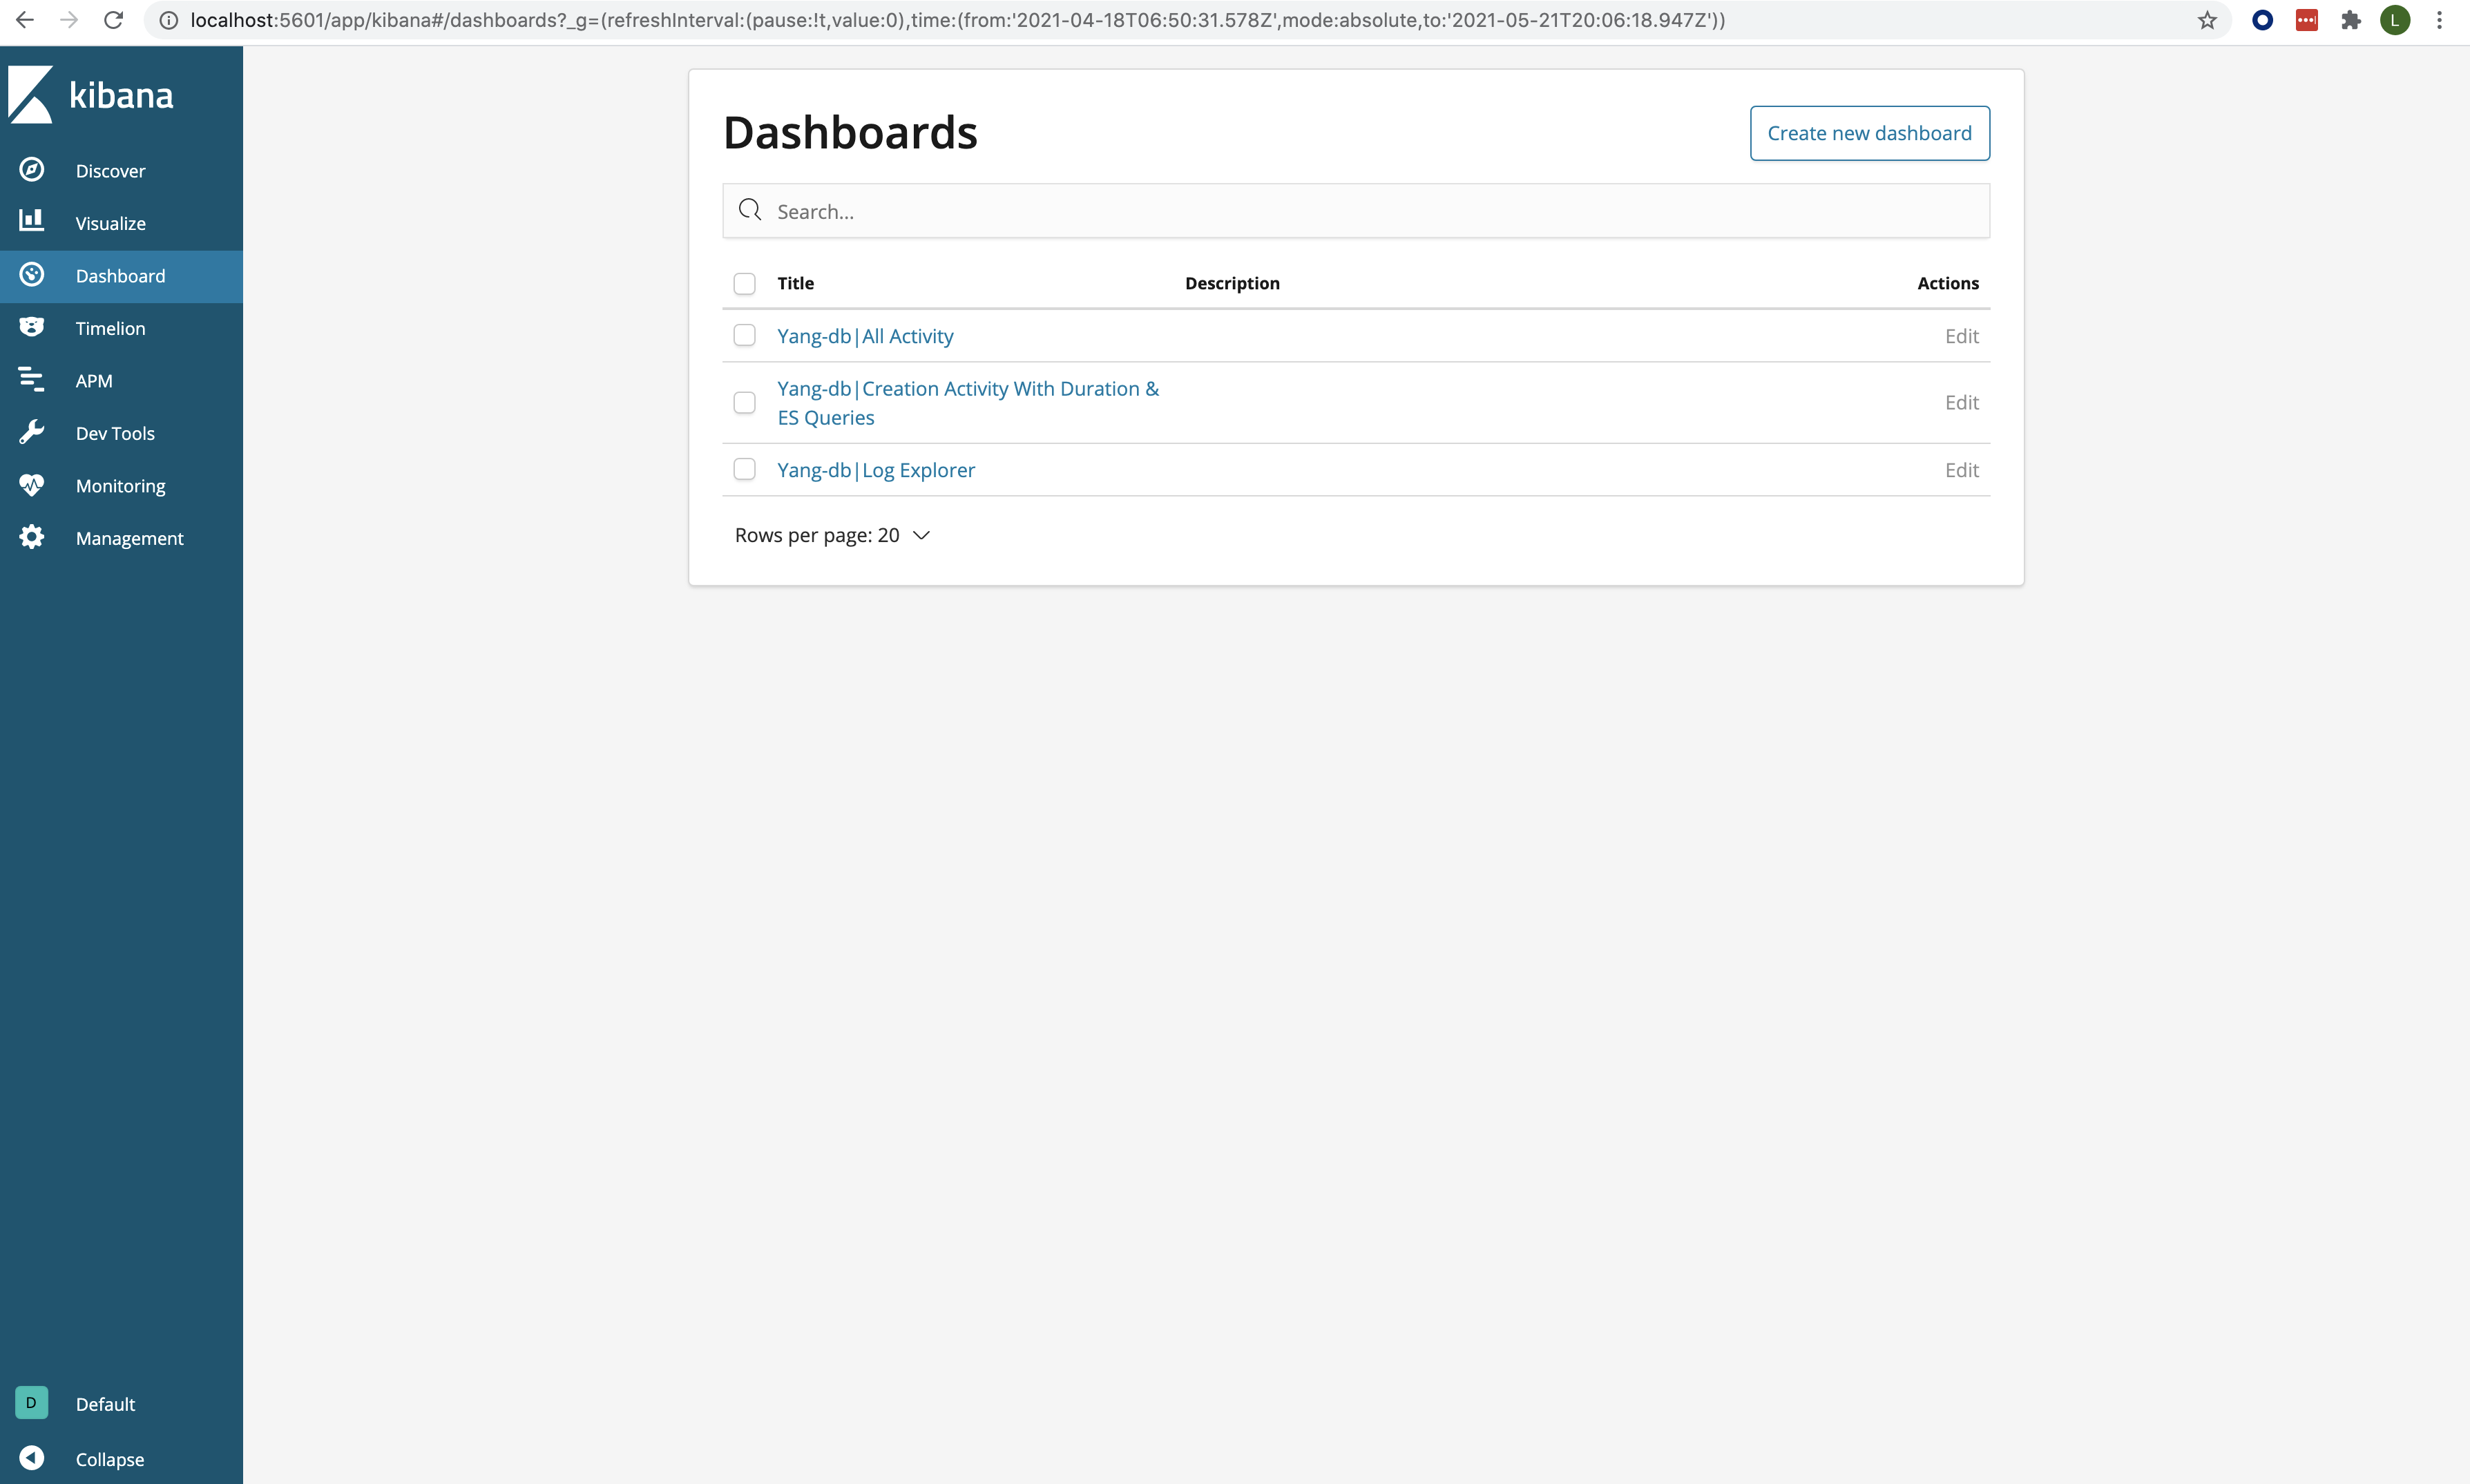This screenshot has width=2470, height=1484.
Task: Open Management via gear icon
Action: click(32, 537)
